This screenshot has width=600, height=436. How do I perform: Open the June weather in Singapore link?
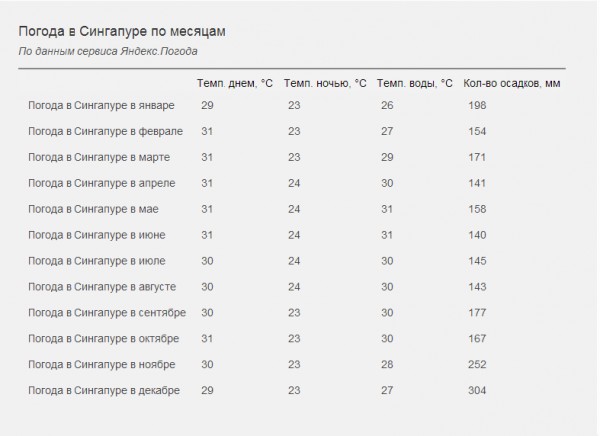(x=96, y=235)
